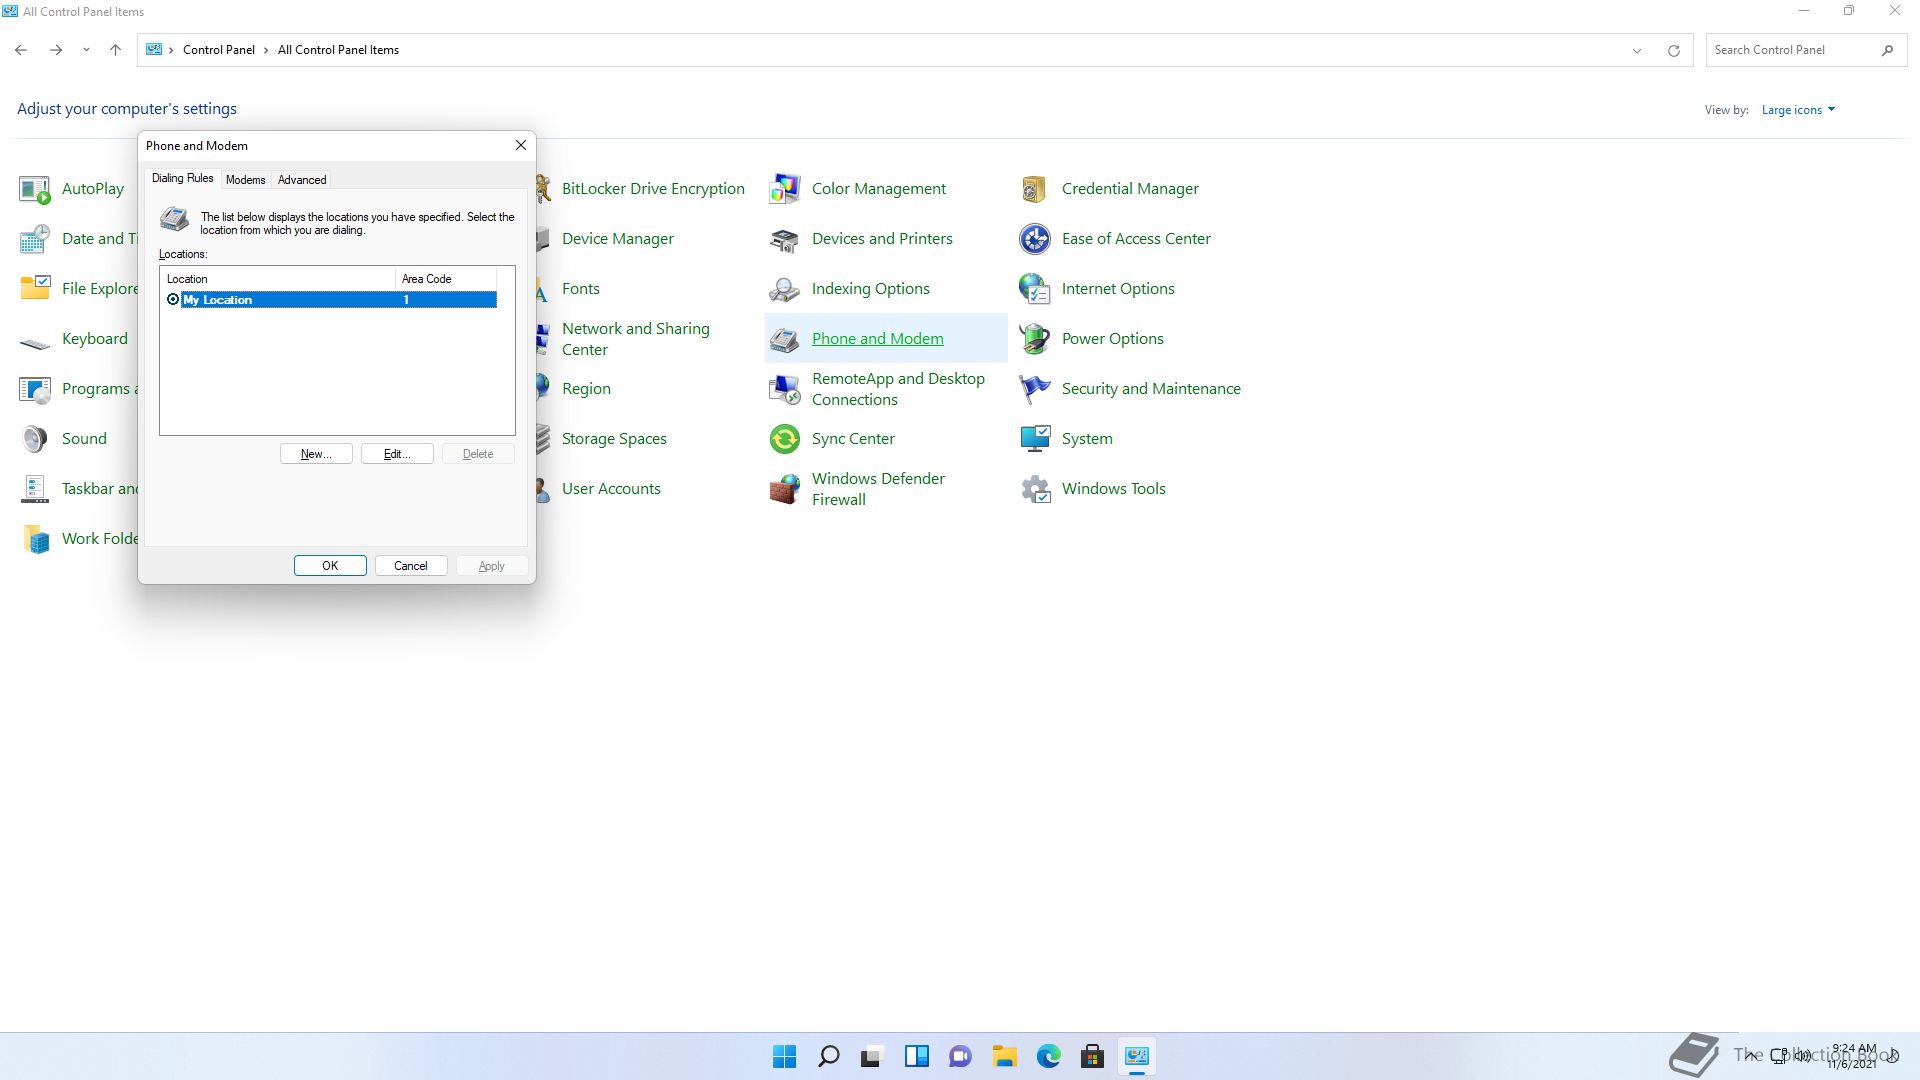
Task: Open Task View on the taskbar
Action: coord(872,1056)
